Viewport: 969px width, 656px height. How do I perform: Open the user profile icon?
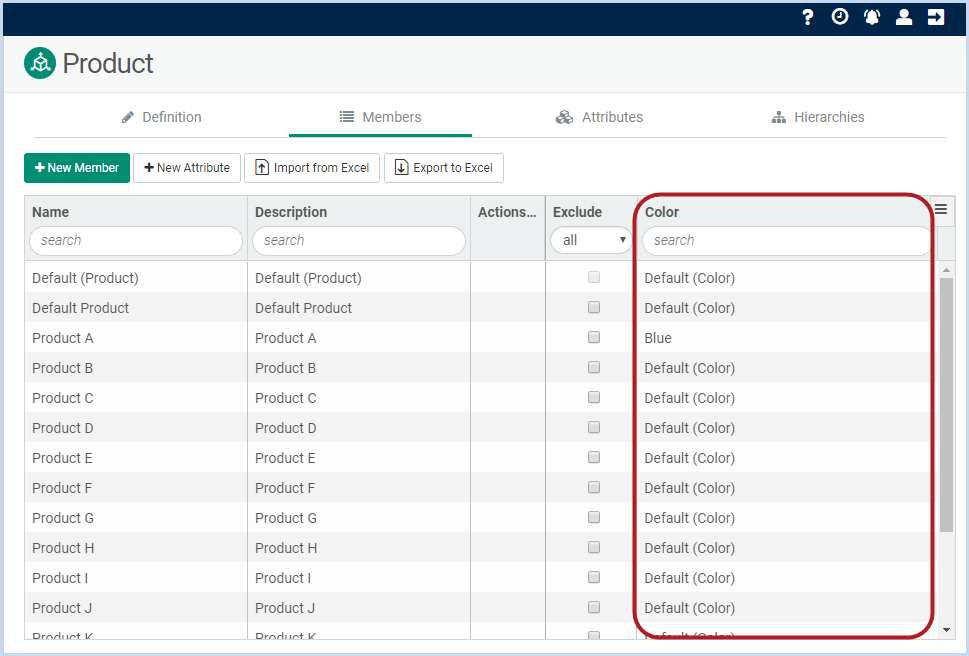[904, 17]
